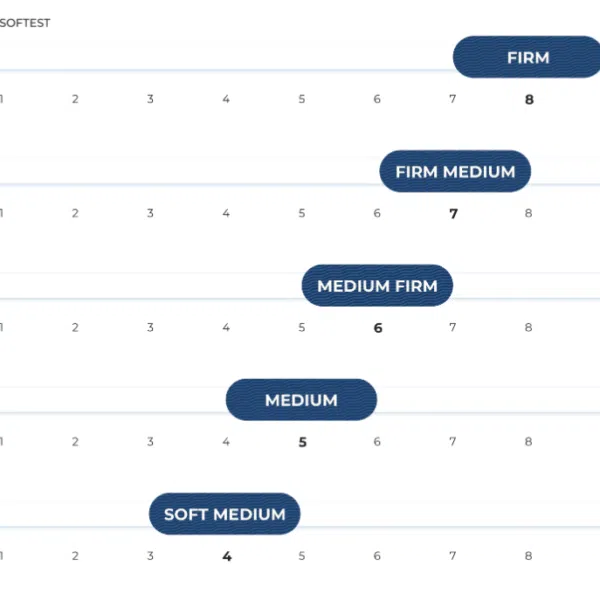The height and width of the screenshot is (600, 600).
Task: Click the SOFT MEDIUM firmness badge
Action: [225, 514]
